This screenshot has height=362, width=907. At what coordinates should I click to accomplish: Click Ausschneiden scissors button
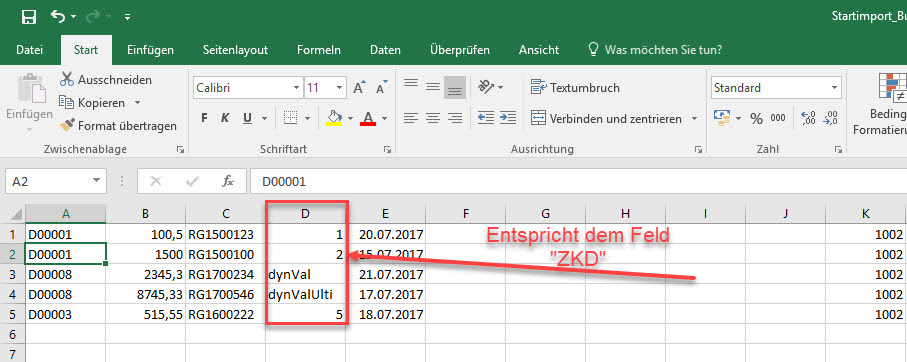106,80
